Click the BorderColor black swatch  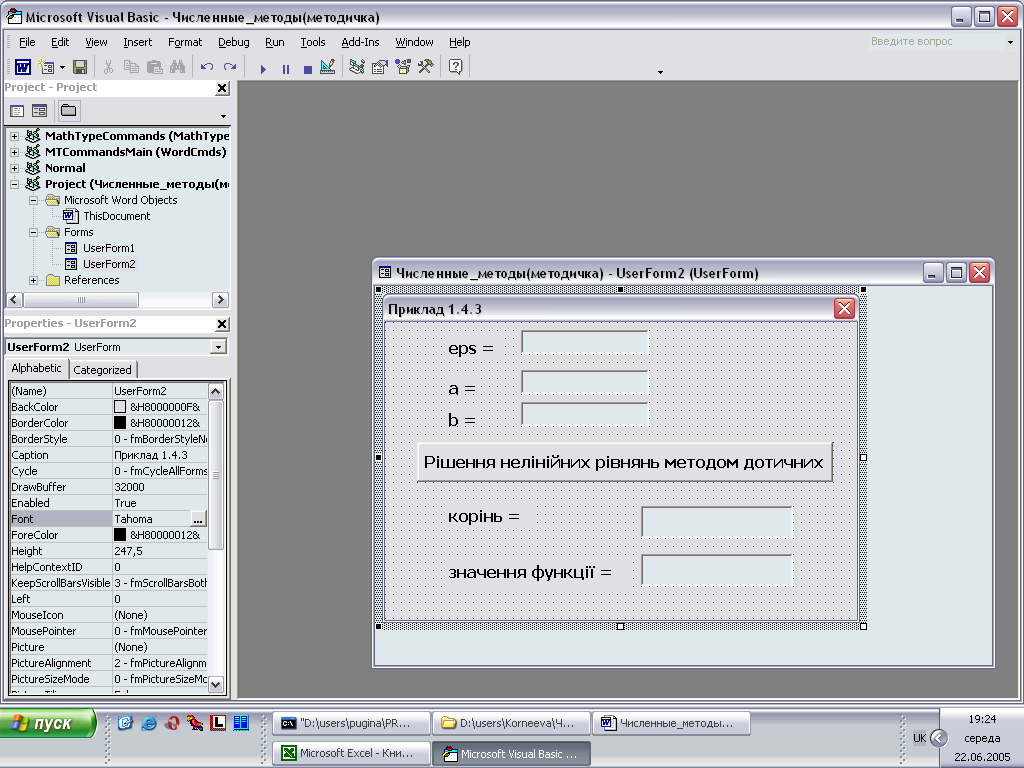click(120, 423)
